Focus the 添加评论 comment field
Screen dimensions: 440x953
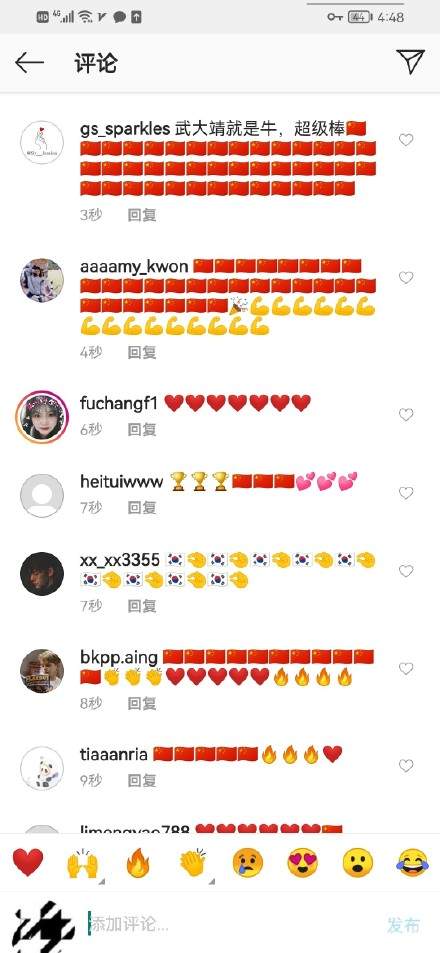pyautogui.click(x=231, y=924)
